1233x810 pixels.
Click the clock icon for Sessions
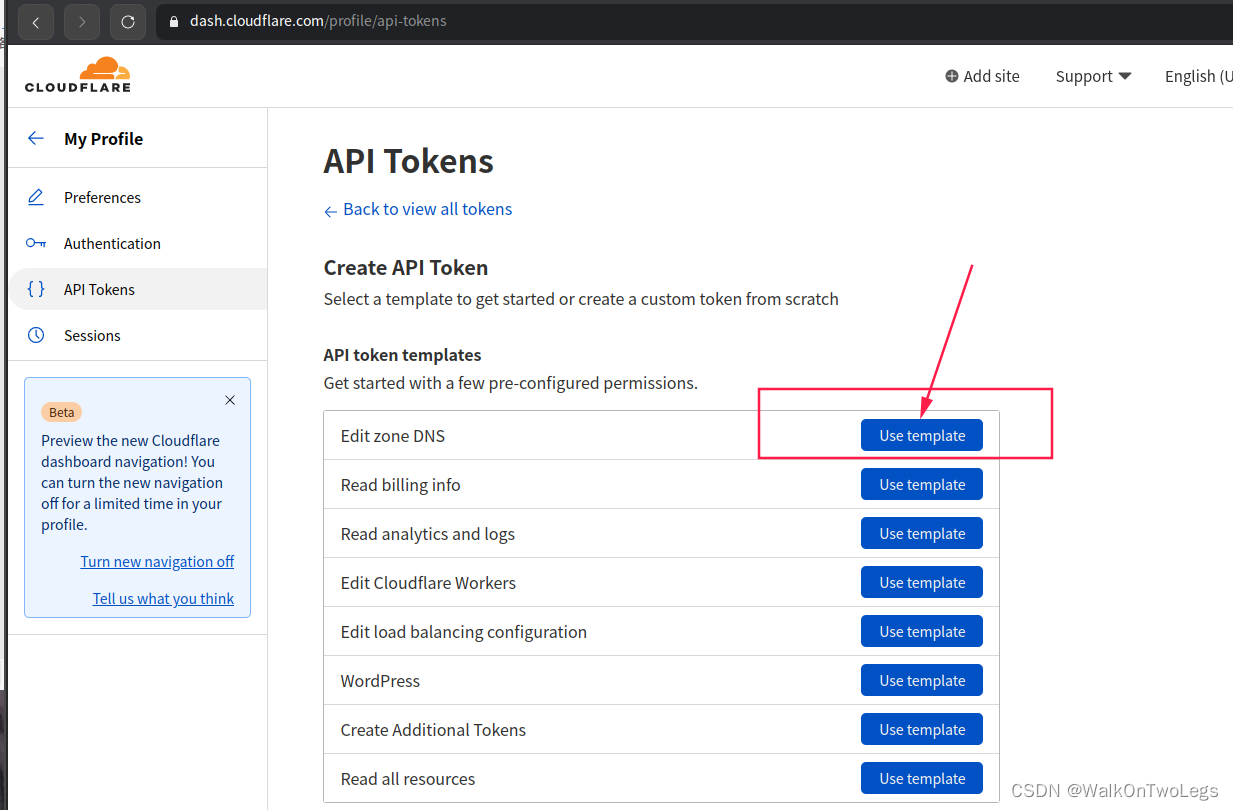click(36, 335)
